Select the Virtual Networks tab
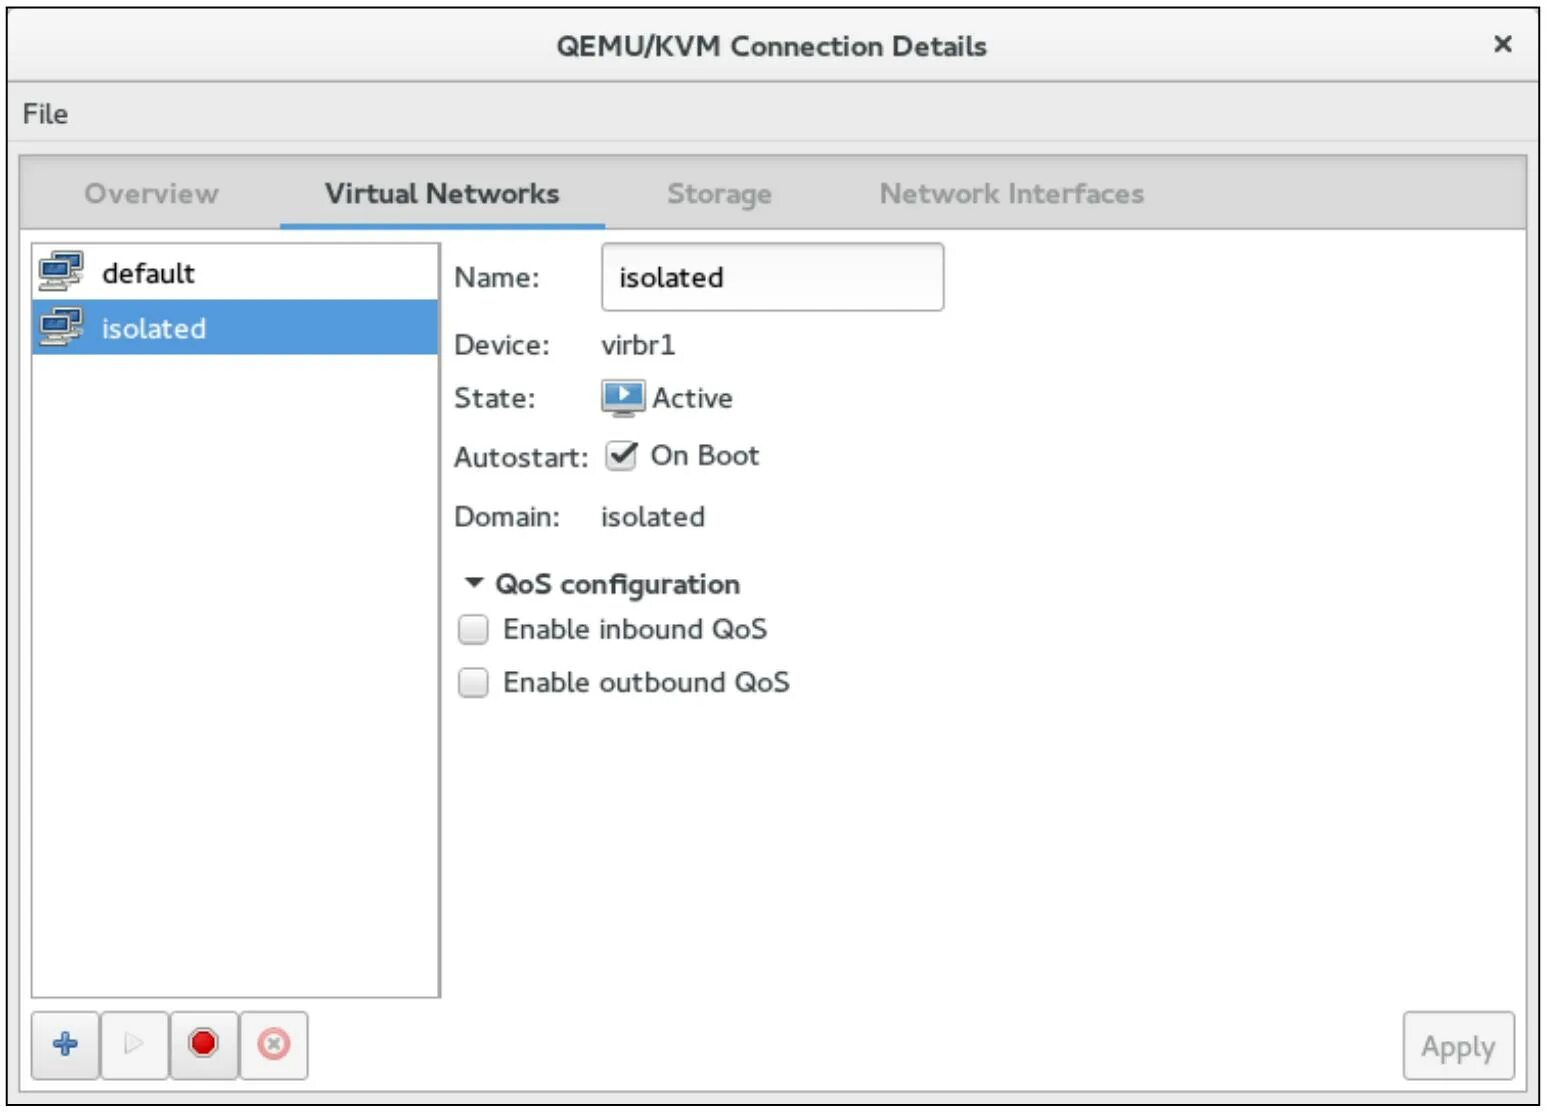Viewport: 1547px width, 1112px height. pos(442,193)
